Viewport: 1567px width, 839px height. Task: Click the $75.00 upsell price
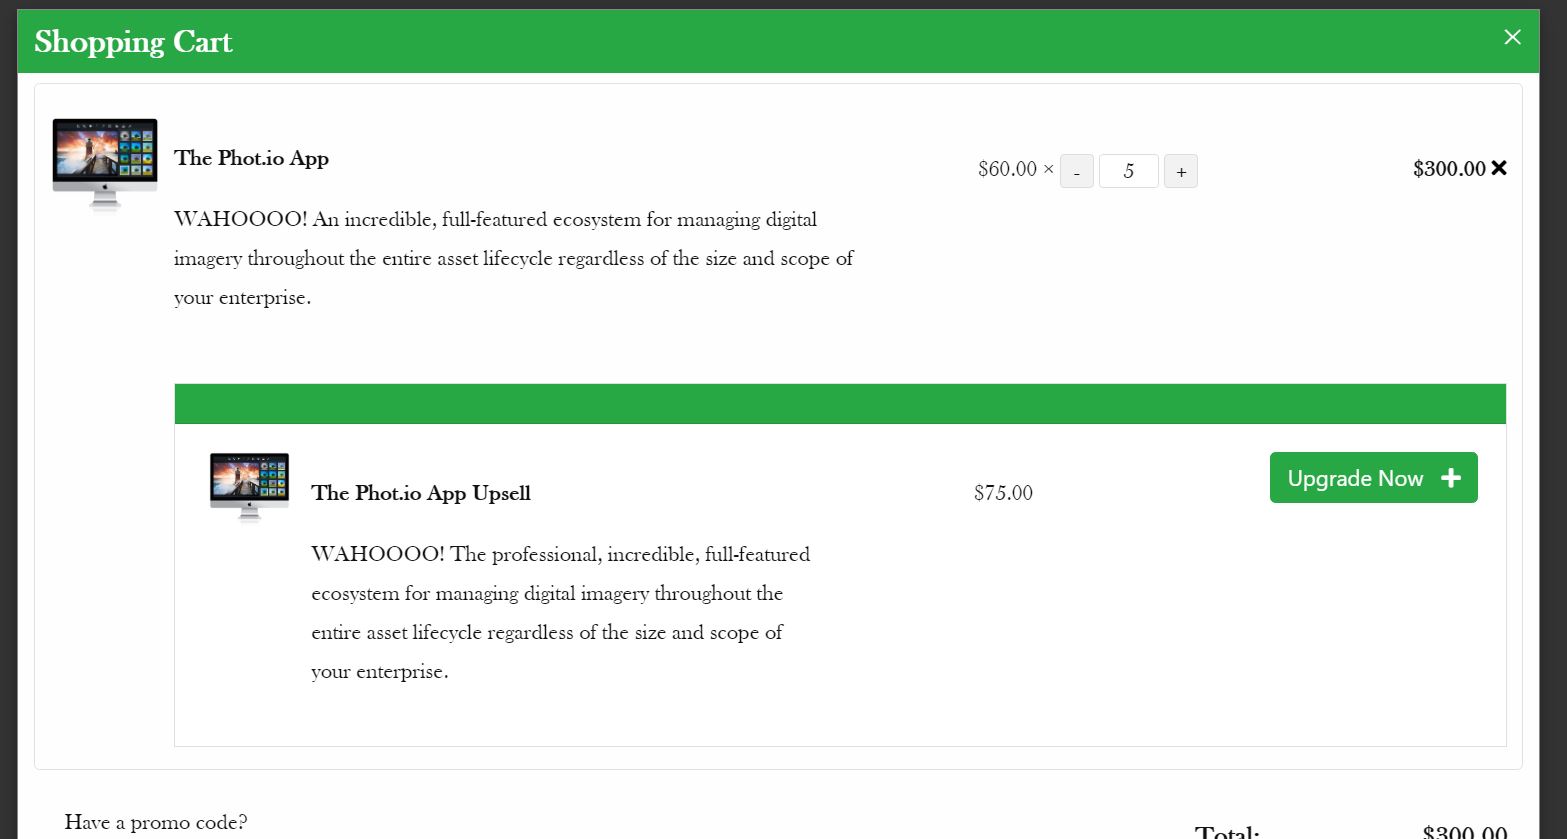[x=1003, y=493]
